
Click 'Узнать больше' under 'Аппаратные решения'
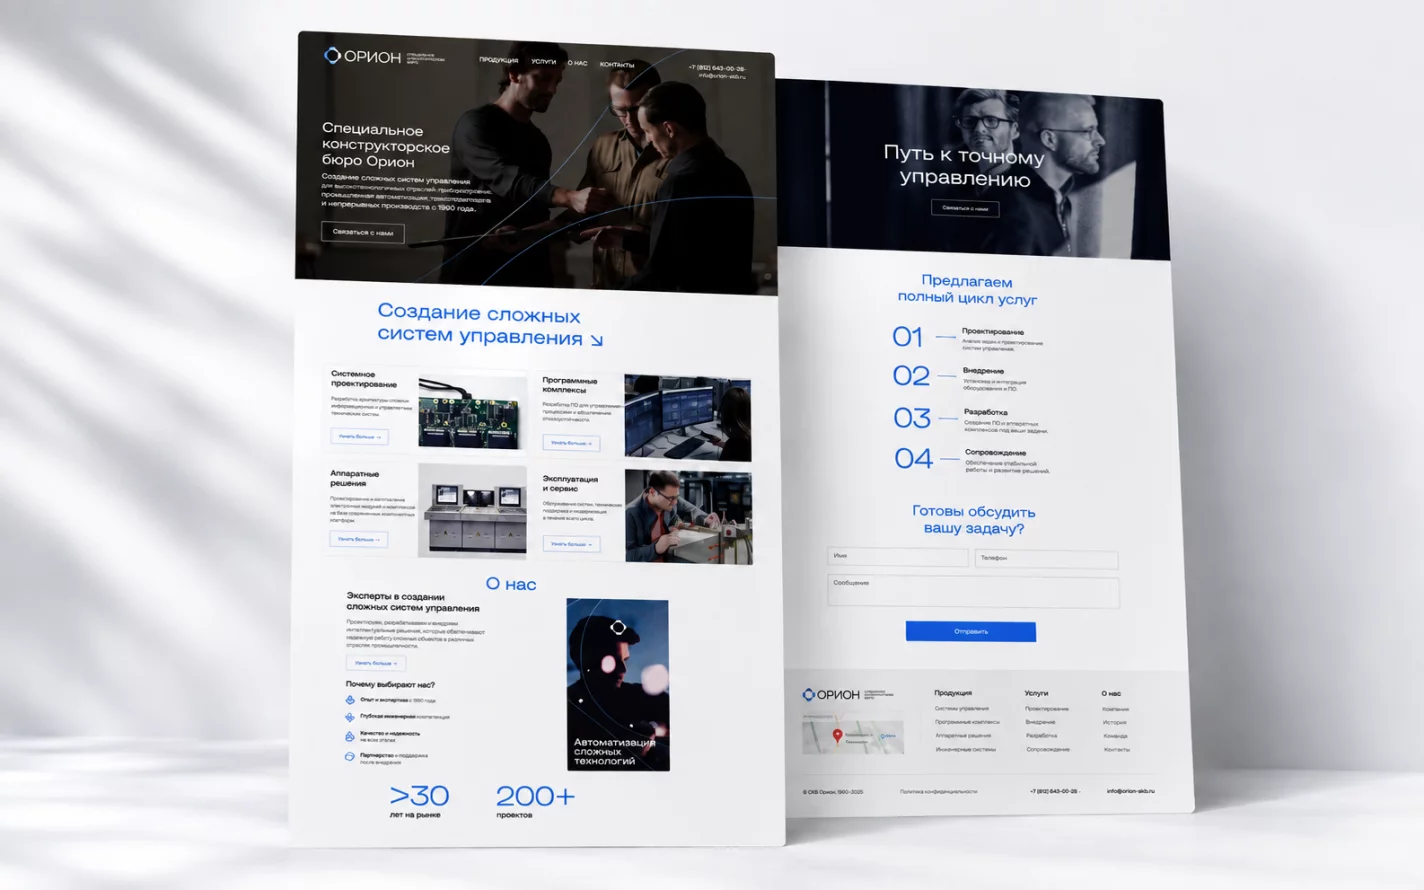point(358,539)
